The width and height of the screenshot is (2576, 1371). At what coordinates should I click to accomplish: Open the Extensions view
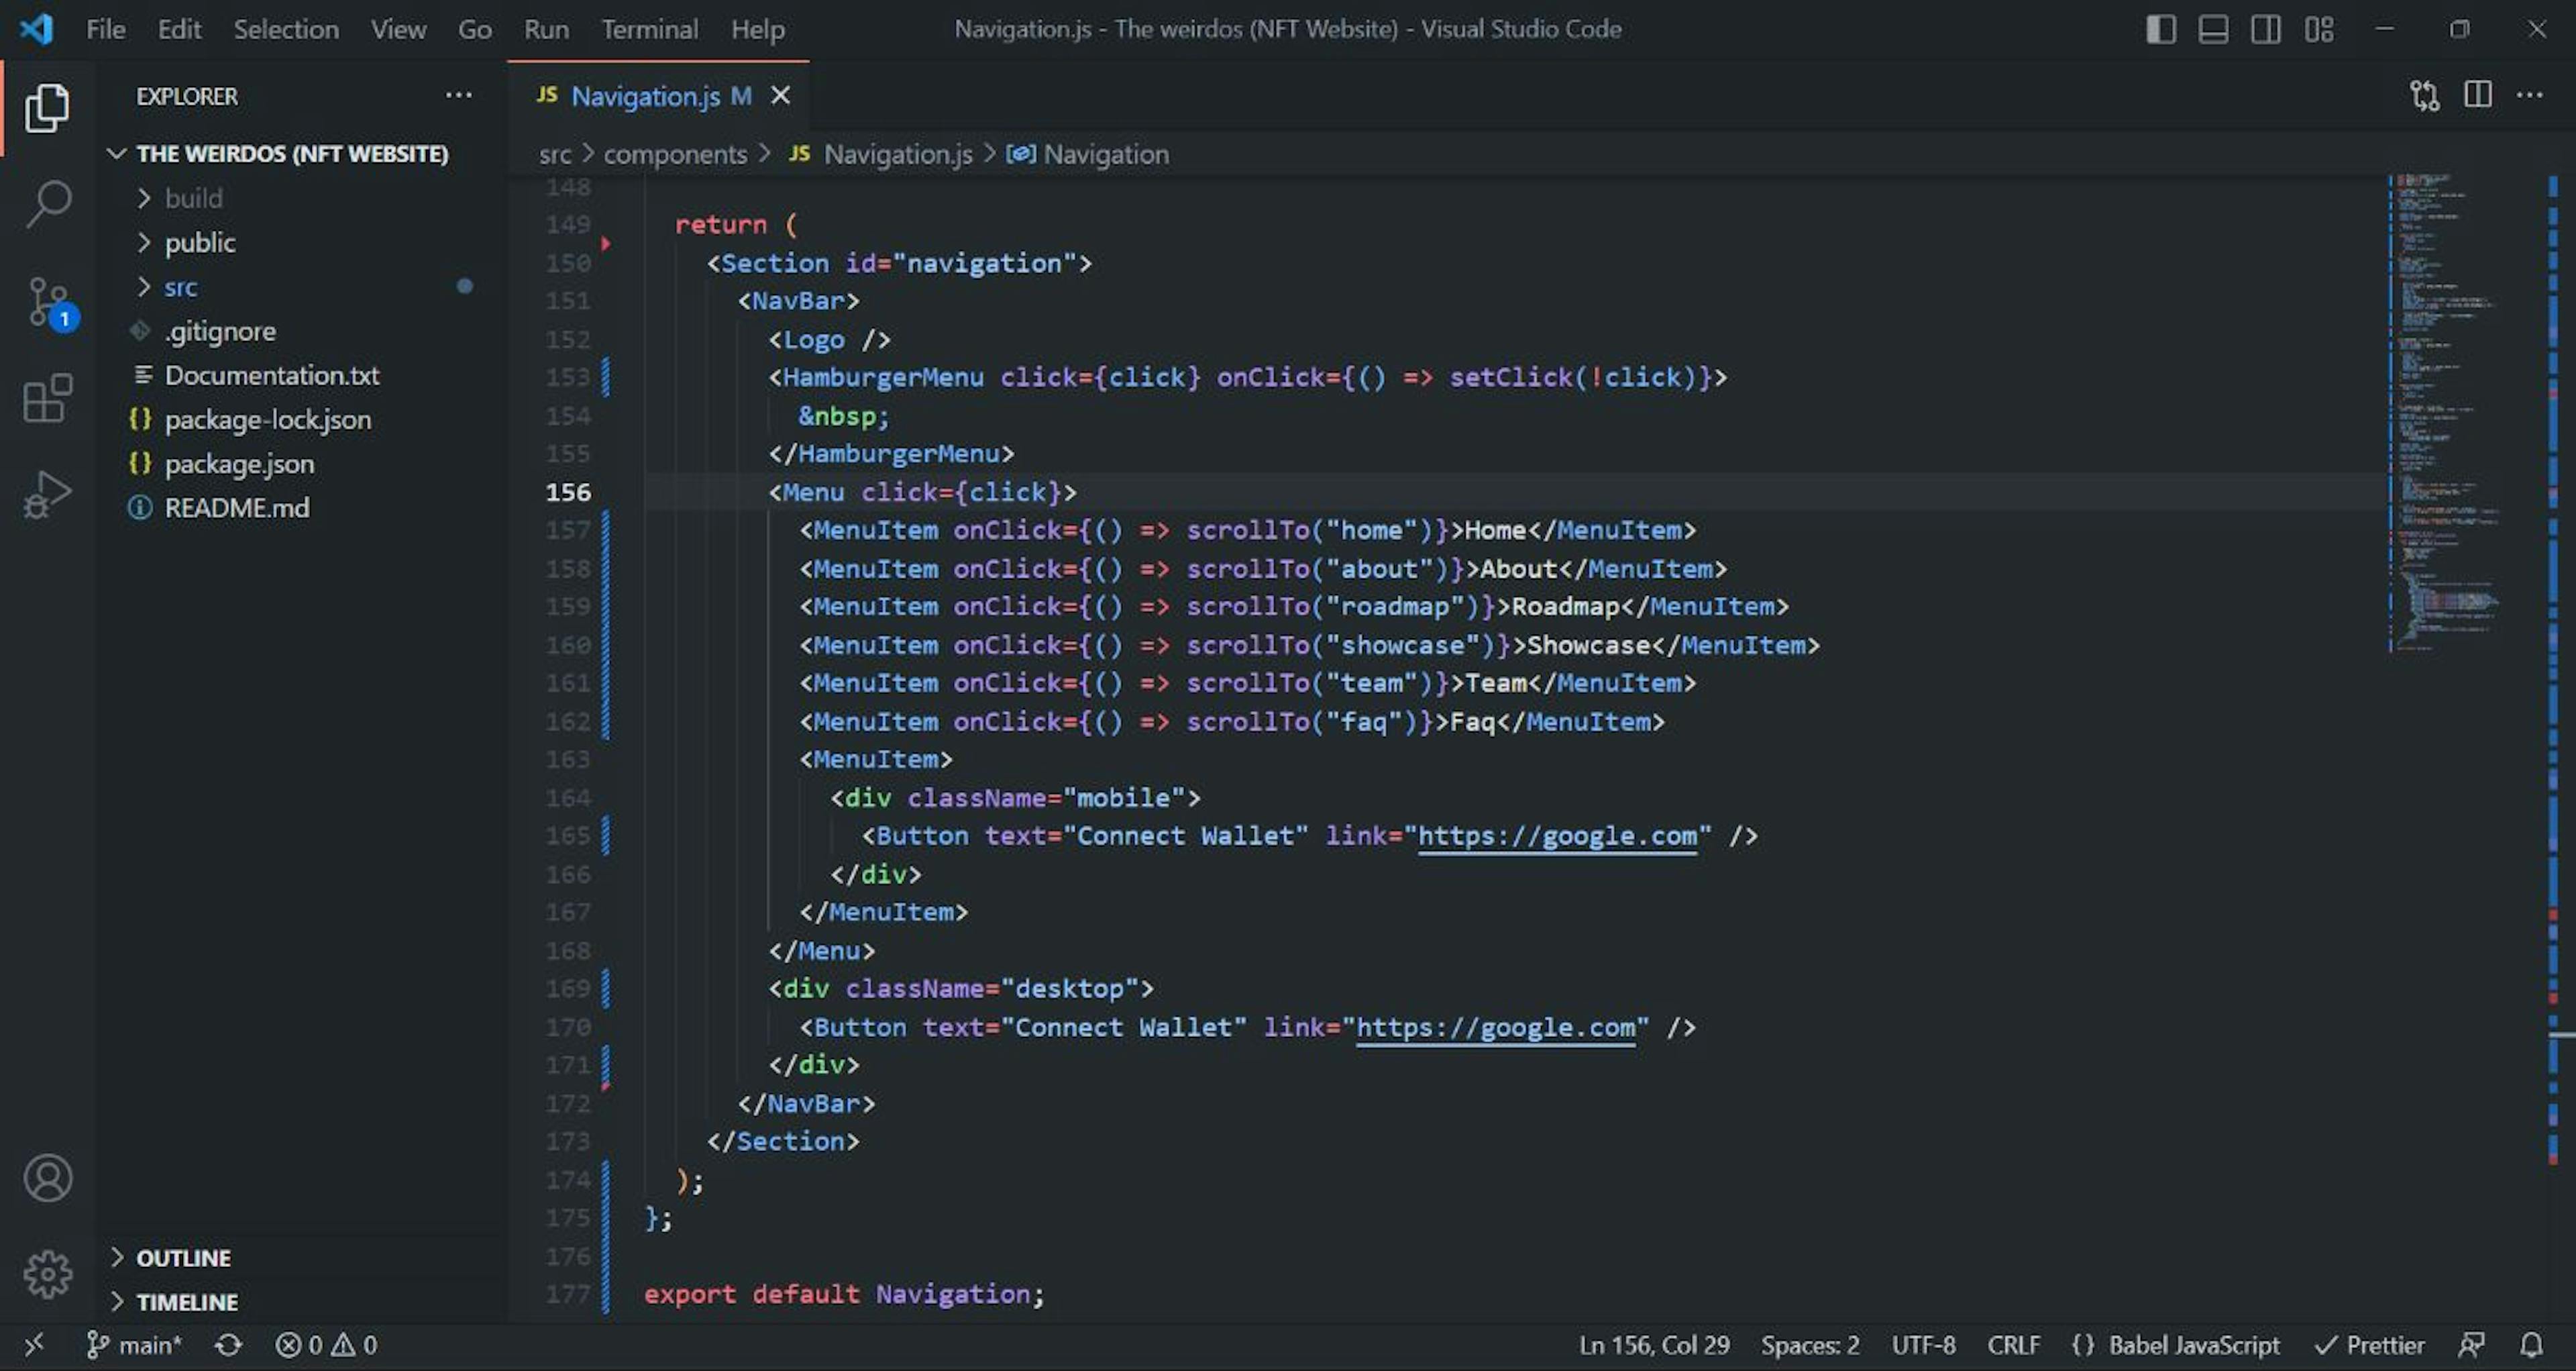coord(46,397)
